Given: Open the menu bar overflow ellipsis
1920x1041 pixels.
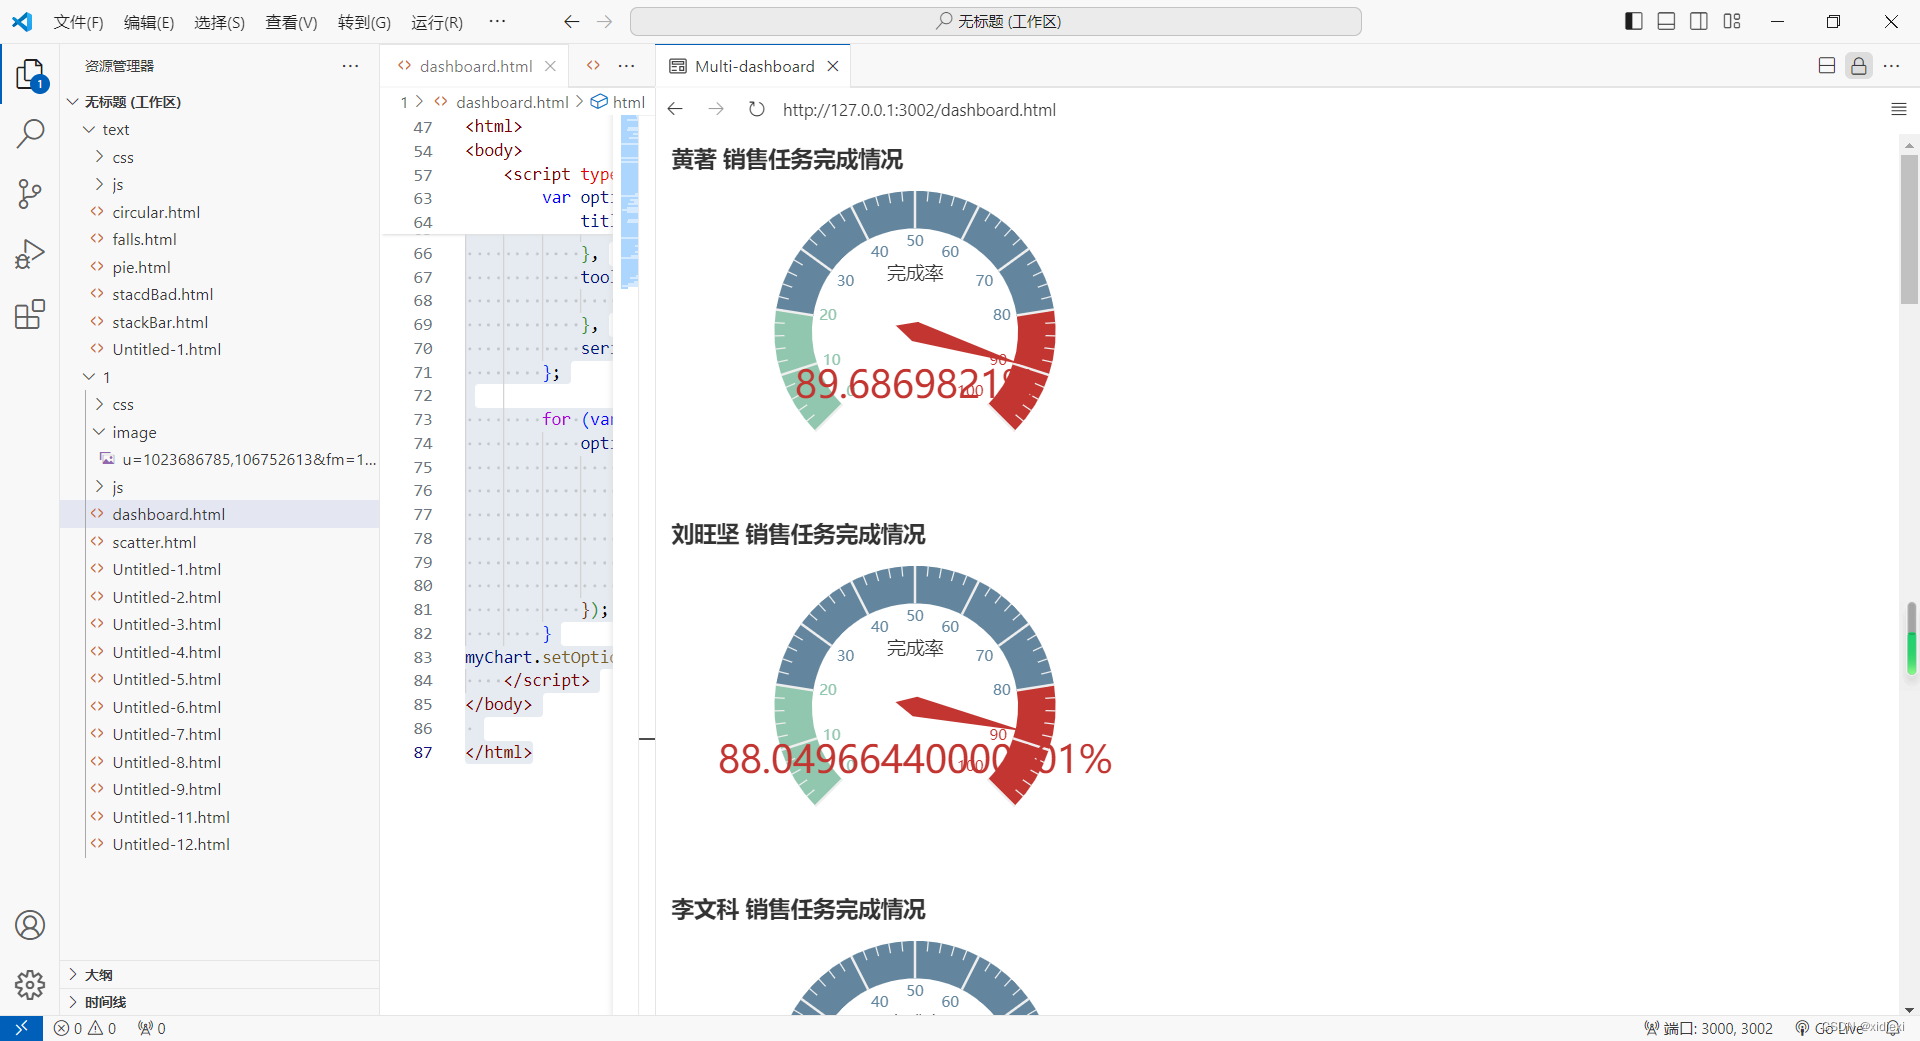Looking at the screenshot, I should click(x=497, y=21).
